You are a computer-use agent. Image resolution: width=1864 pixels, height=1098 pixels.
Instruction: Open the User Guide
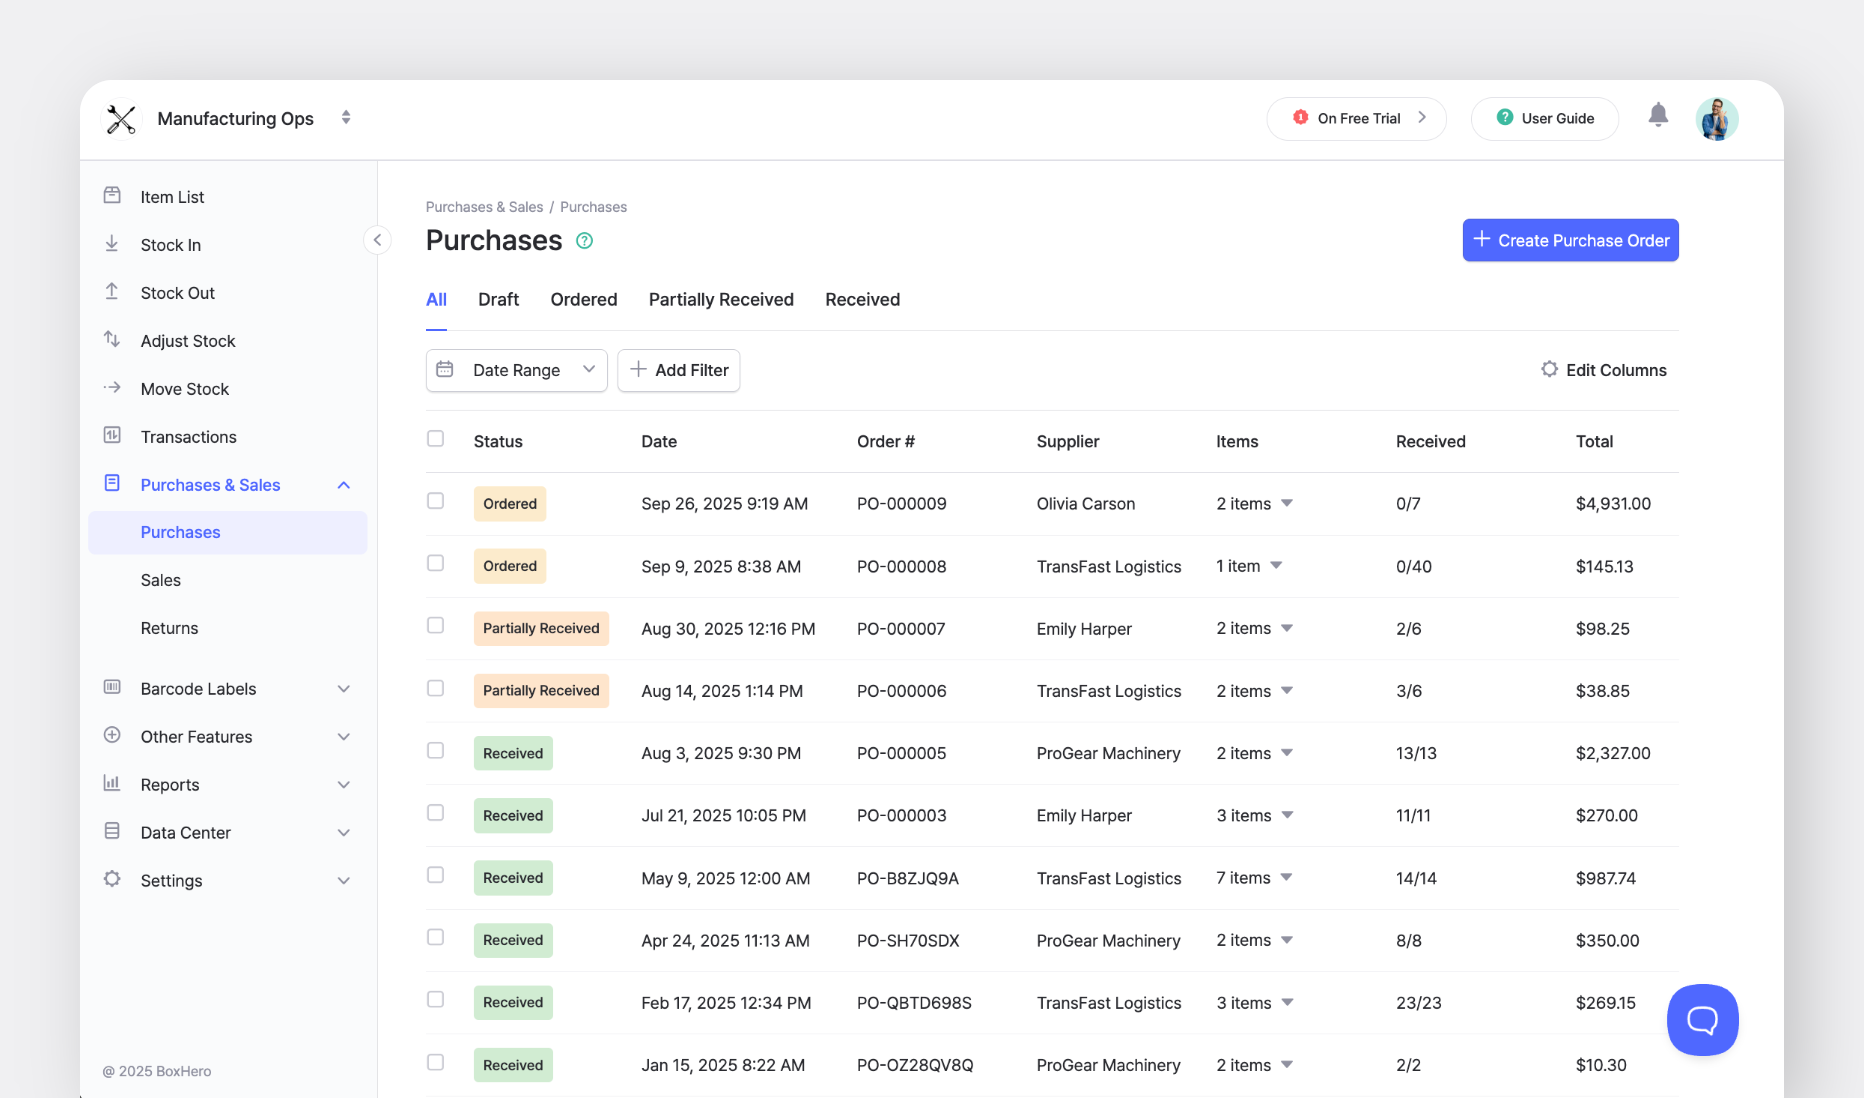coord(1544,118)
